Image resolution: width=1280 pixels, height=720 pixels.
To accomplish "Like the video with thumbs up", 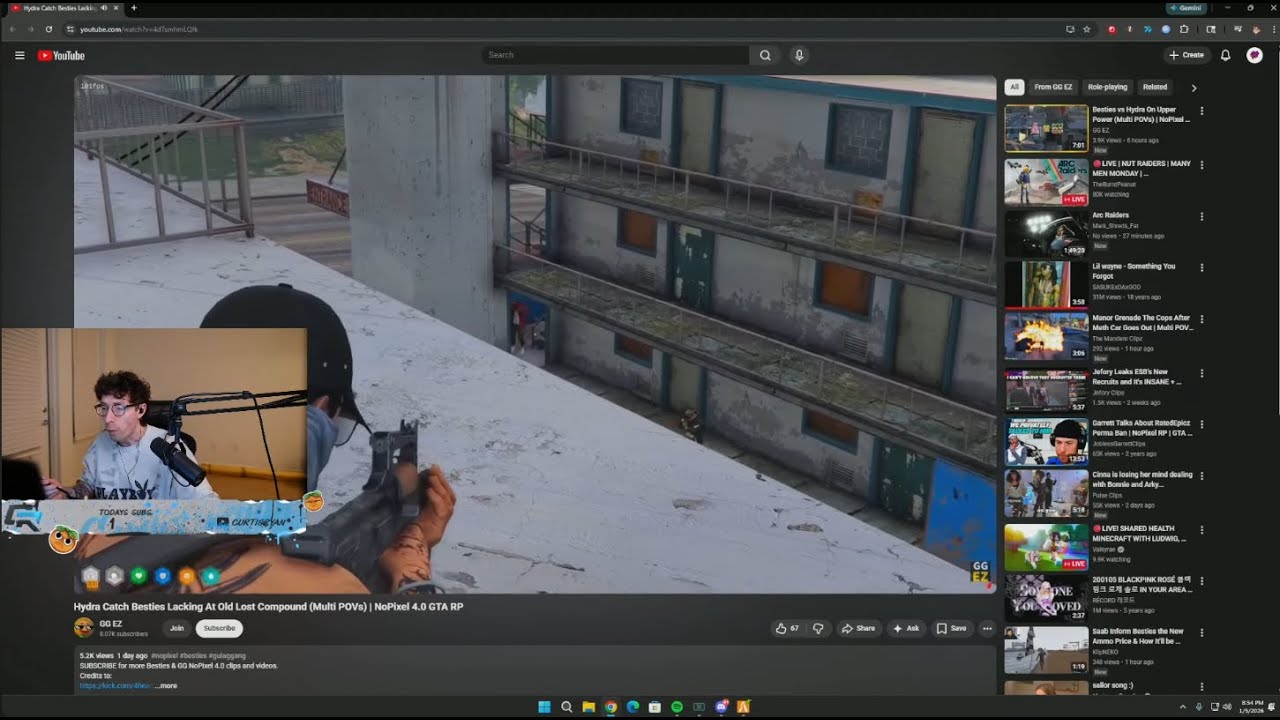I will pos(787,628).
